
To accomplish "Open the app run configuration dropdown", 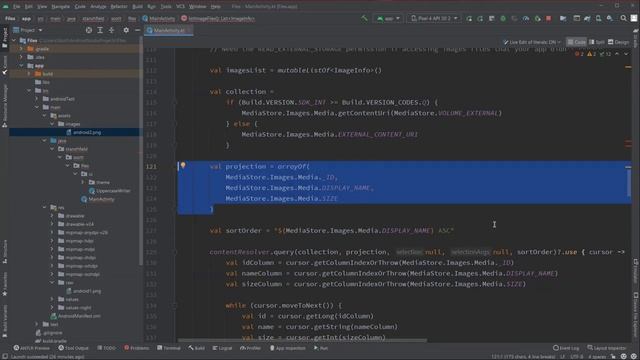I will point(388,18).
